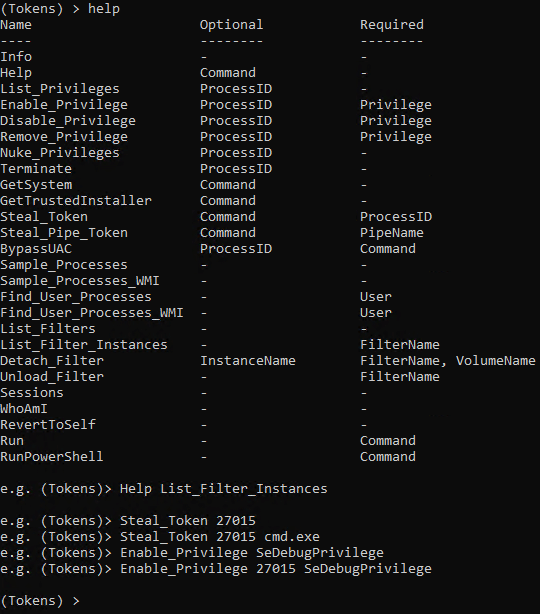Viewport: 540px width, 614px height.
Task: Click the Required column header
Action: 392,25
